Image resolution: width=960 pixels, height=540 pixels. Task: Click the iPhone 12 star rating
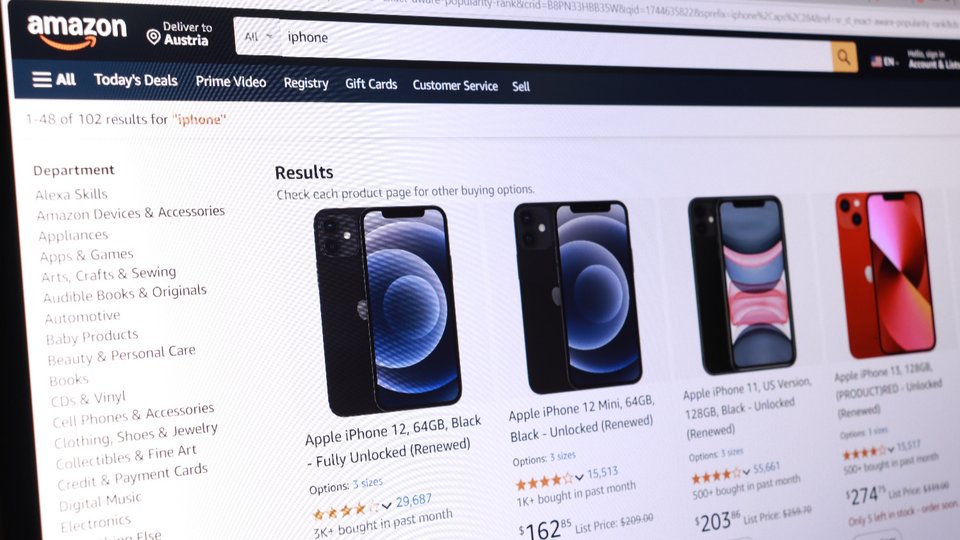pyautogui.click(x=346, y=510)
